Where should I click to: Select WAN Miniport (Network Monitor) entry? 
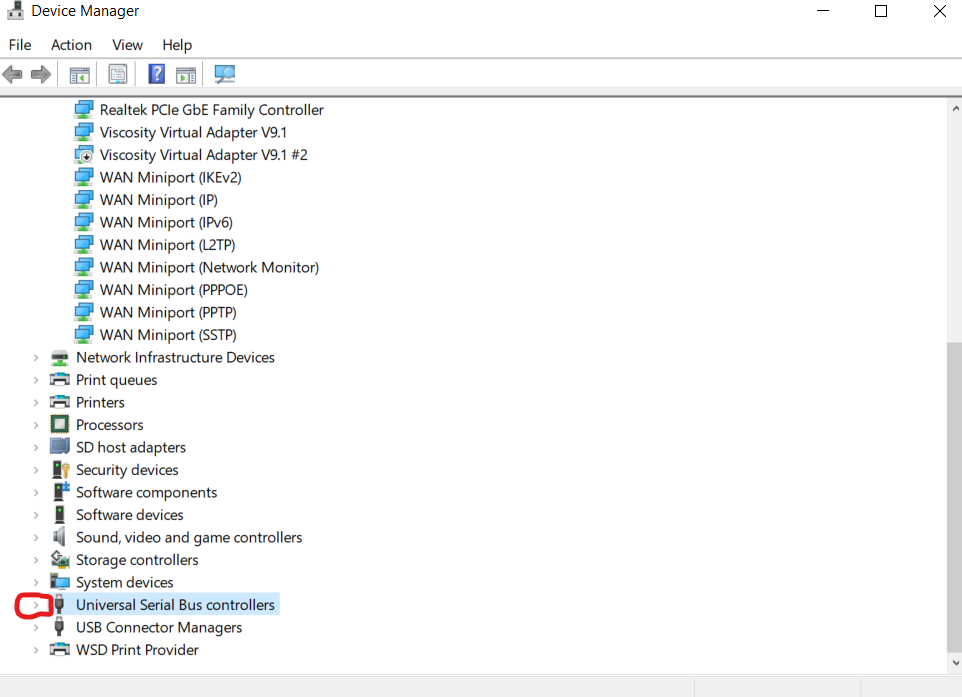209,268
